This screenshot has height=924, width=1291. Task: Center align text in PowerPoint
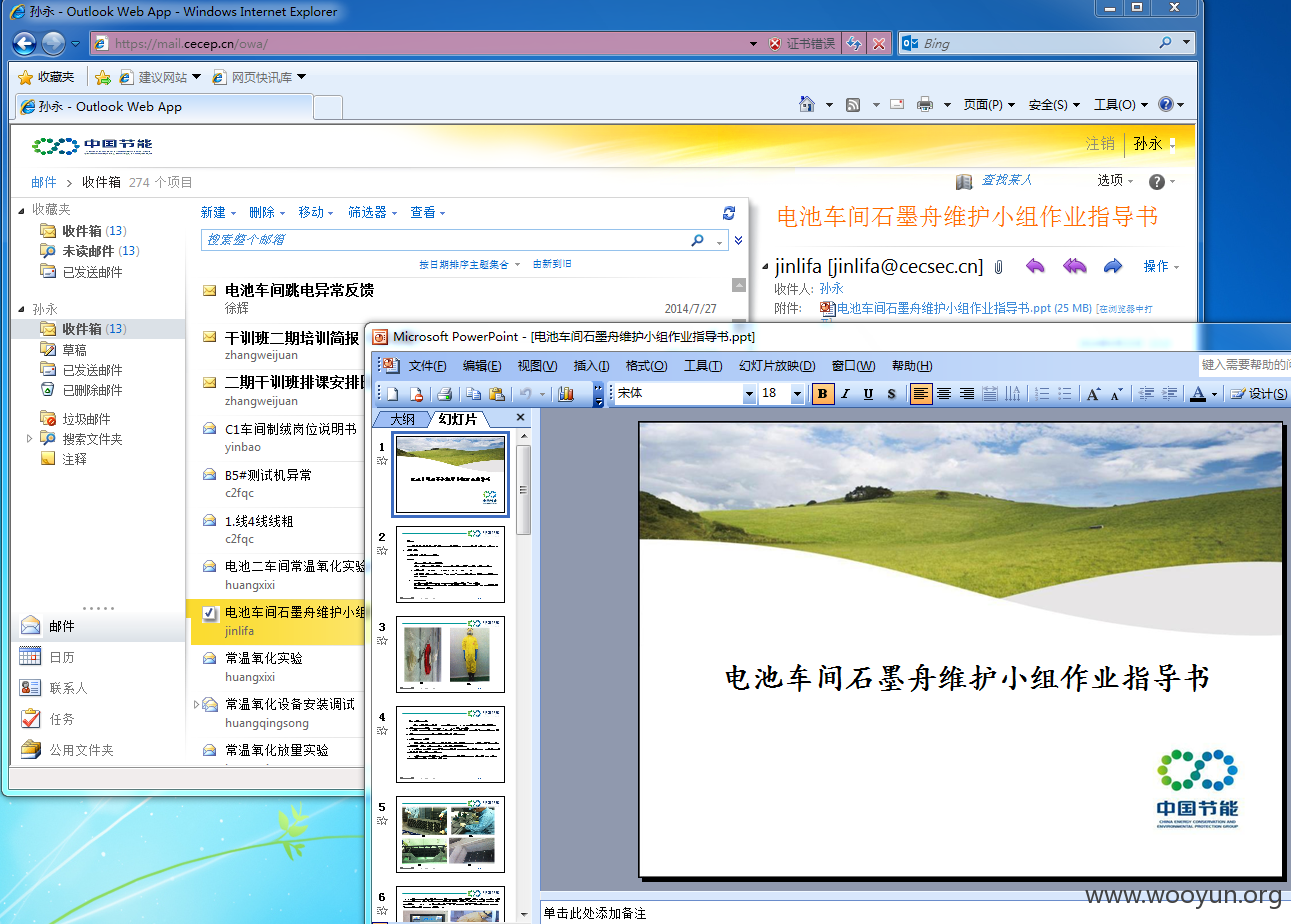[944, 394]
